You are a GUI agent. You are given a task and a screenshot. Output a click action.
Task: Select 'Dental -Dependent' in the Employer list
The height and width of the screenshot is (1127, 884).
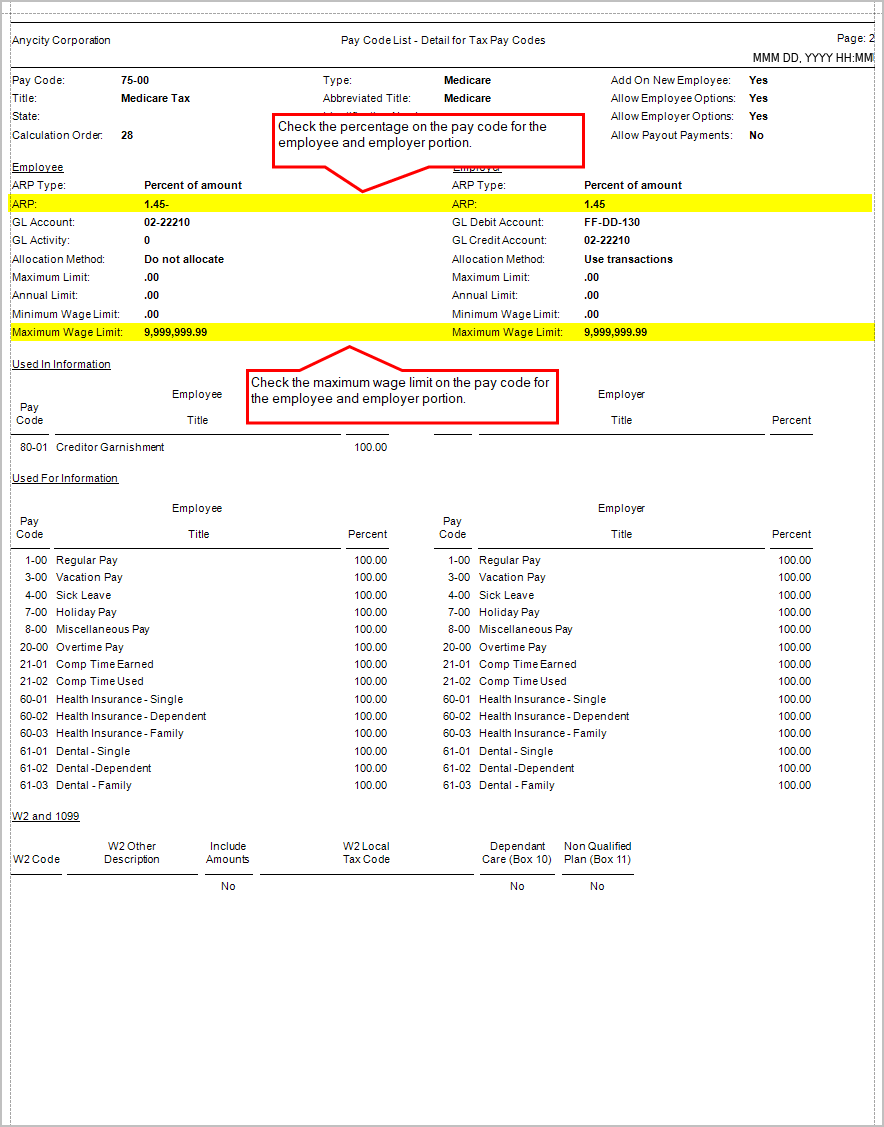(x=527, y=768)
